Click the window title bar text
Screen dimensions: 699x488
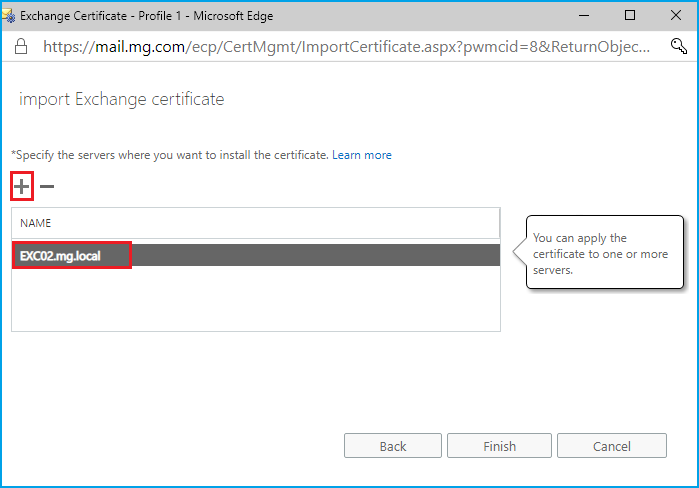[x=146, y=15]
